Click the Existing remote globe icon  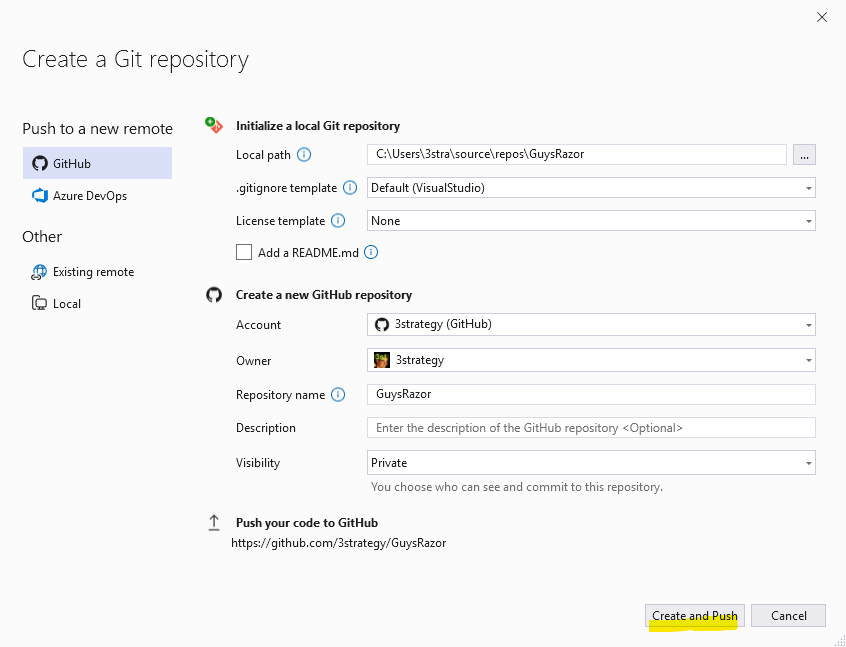point(39,272)
